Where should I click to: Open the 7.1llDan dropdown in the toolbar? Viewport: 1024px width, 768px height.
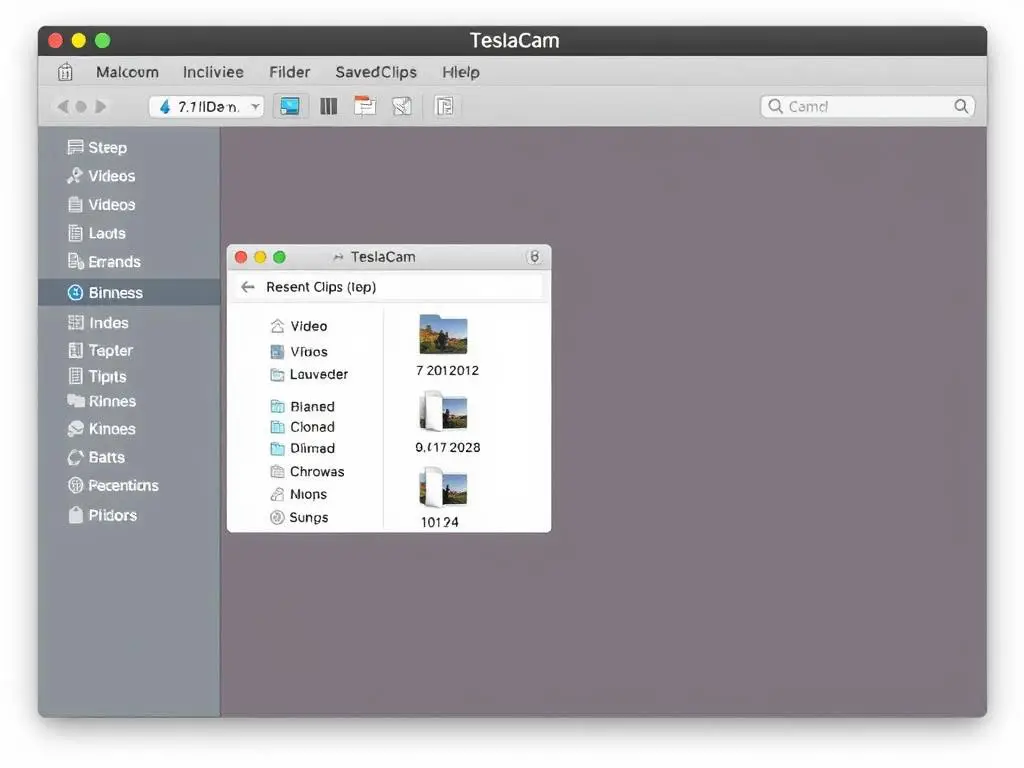[x=206, y=105]
